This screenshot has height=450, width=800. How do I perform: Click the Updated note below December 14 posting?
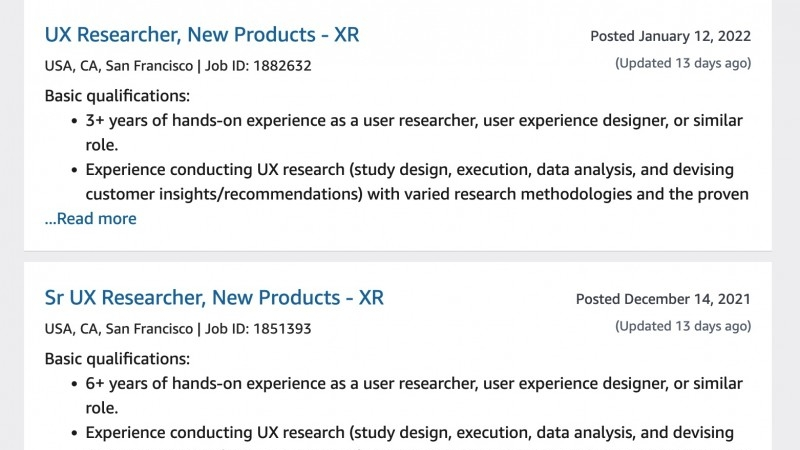click(x=683, y=326)
